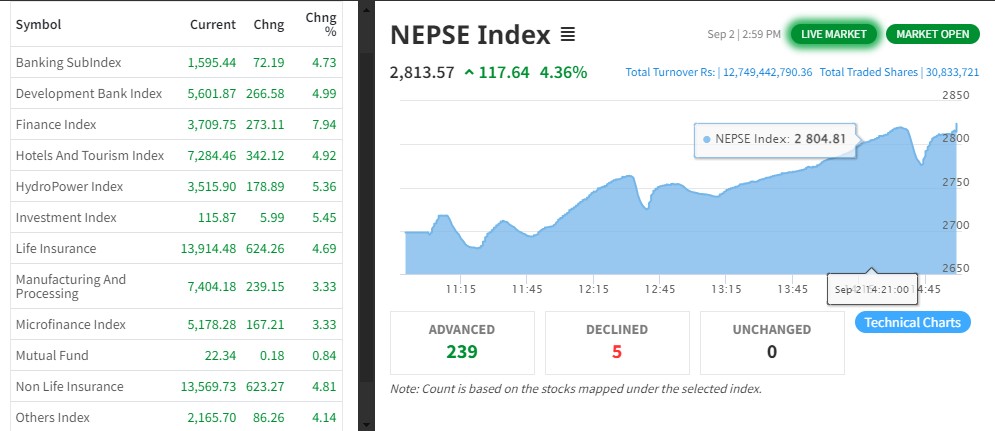
Task: Open Technical Charts
Action: click(x=912, y=322)
